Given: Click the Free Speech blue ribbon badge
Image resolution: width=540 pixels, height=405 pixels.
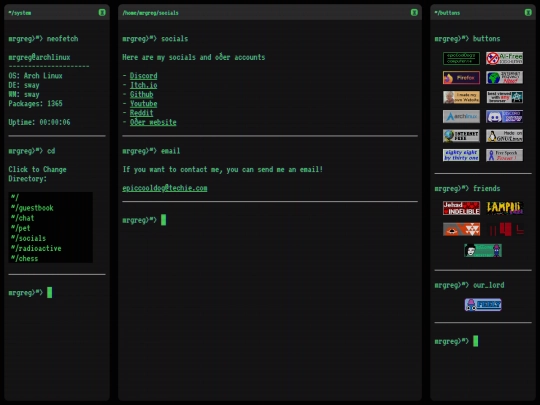Looking at the screenshot, I should (x=505, y=155).
